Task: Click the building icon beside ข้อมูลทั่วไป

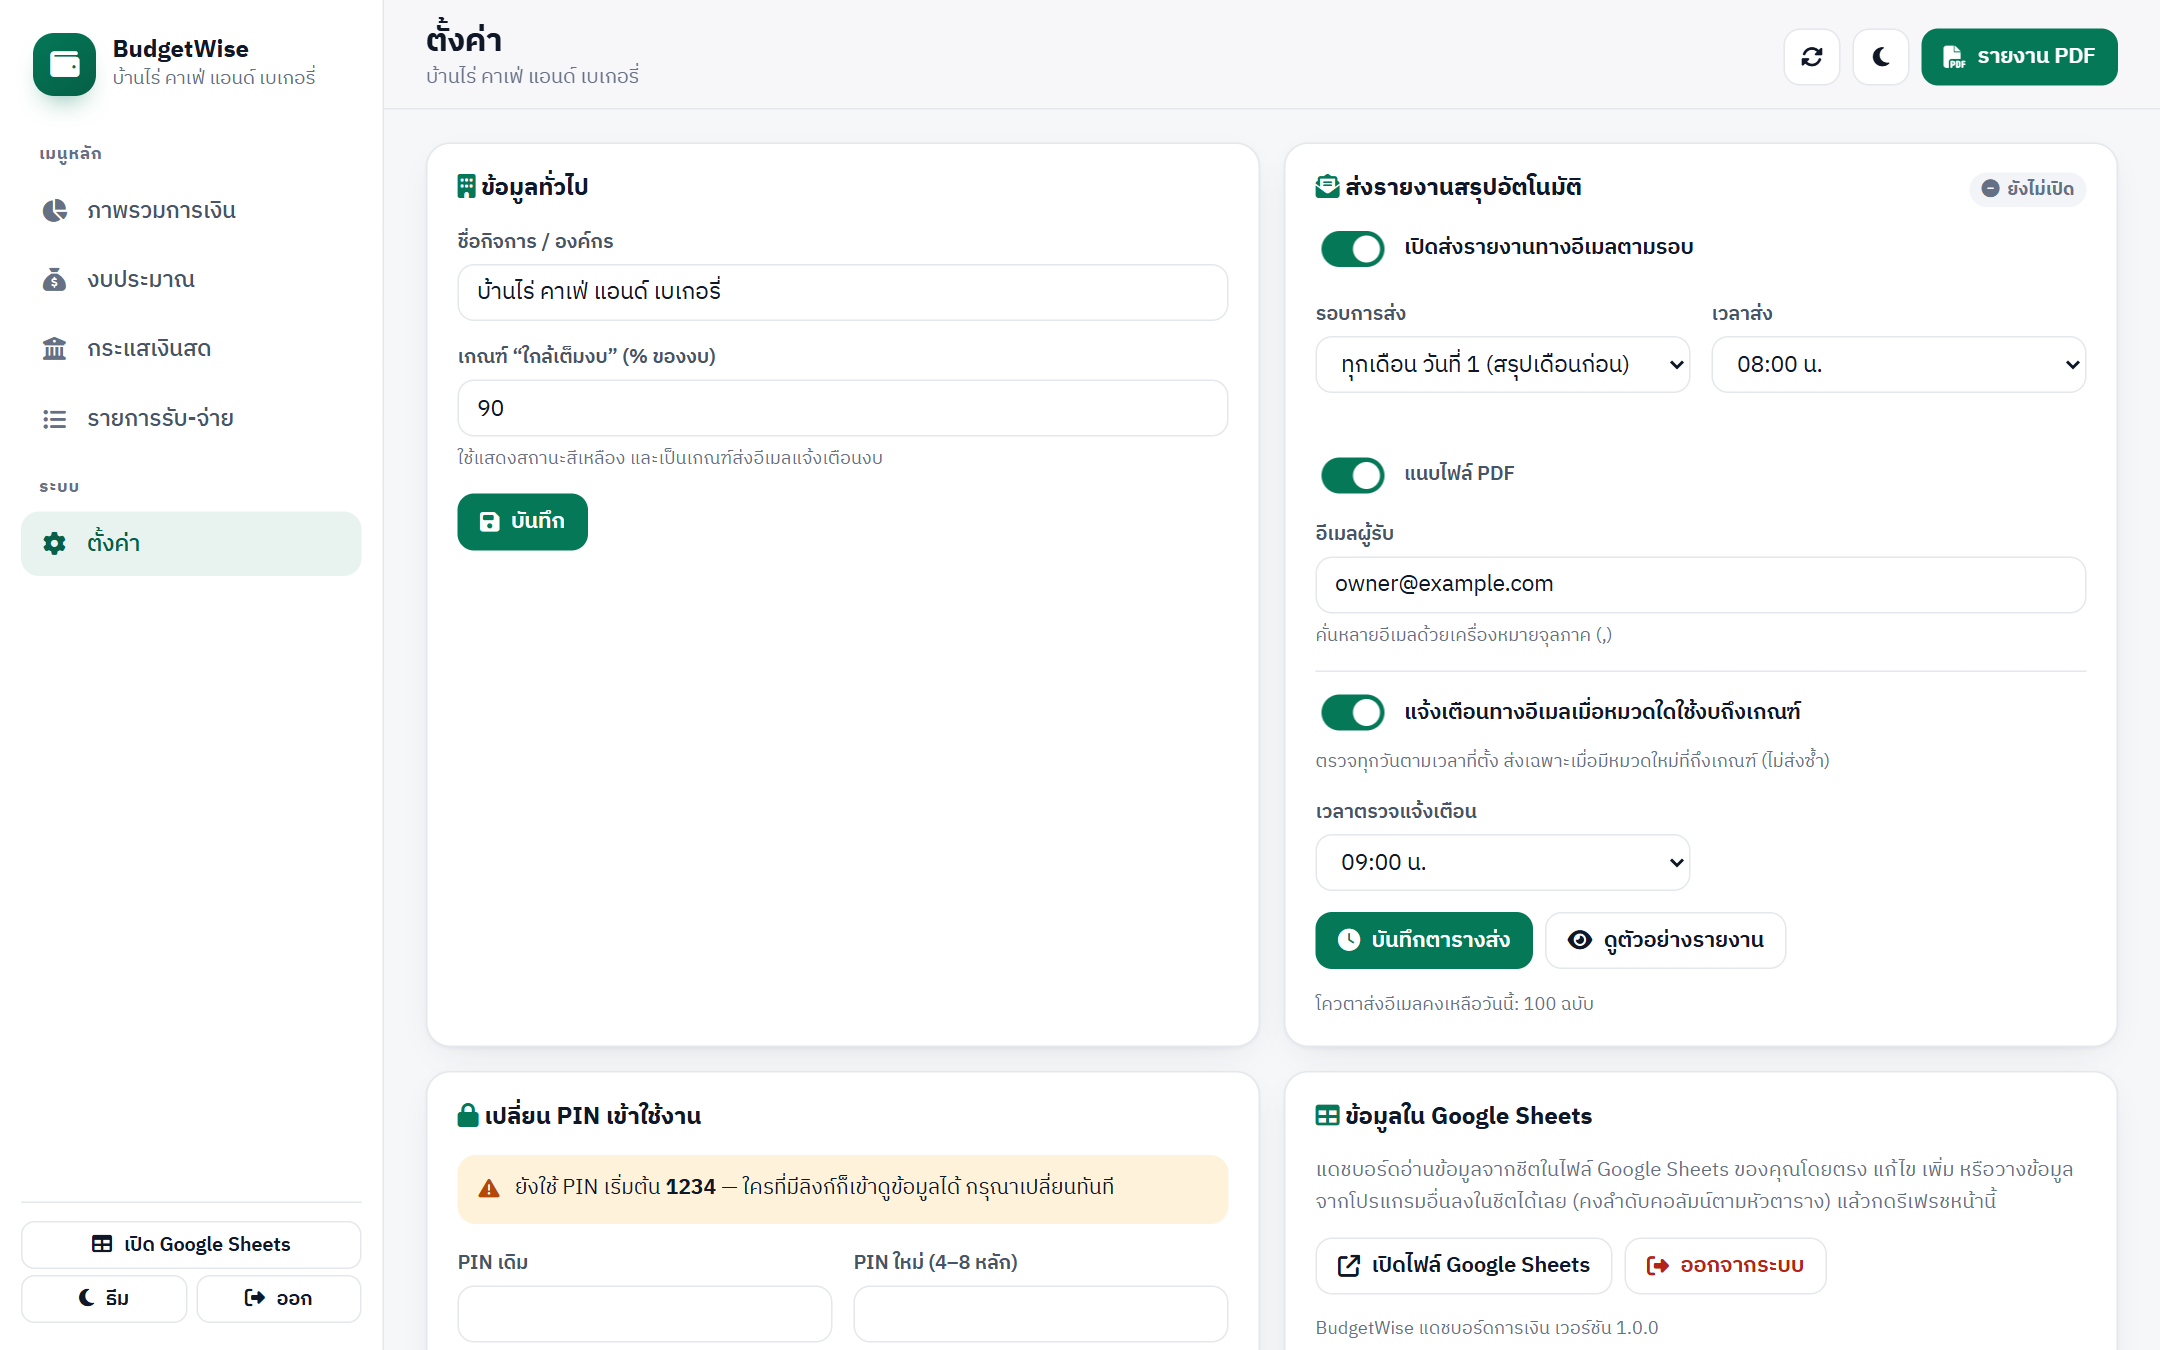Action: 466,186
